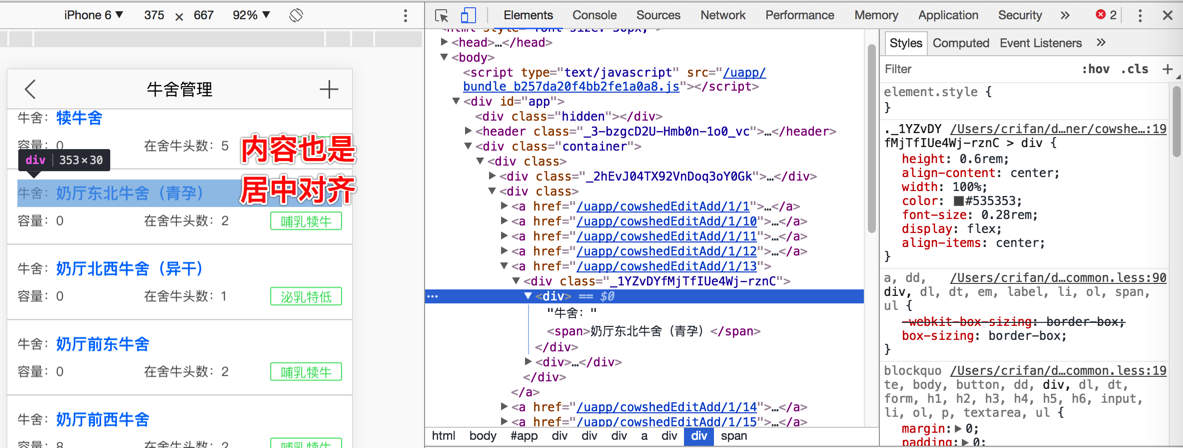Screen dimensions: 1183x448
Task: Click the back arrow in the app header
Action: coord(29,90)
